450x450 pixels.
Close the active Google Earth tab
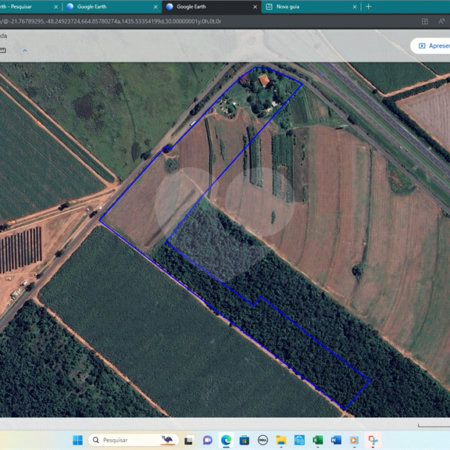[x=255, y=7]
